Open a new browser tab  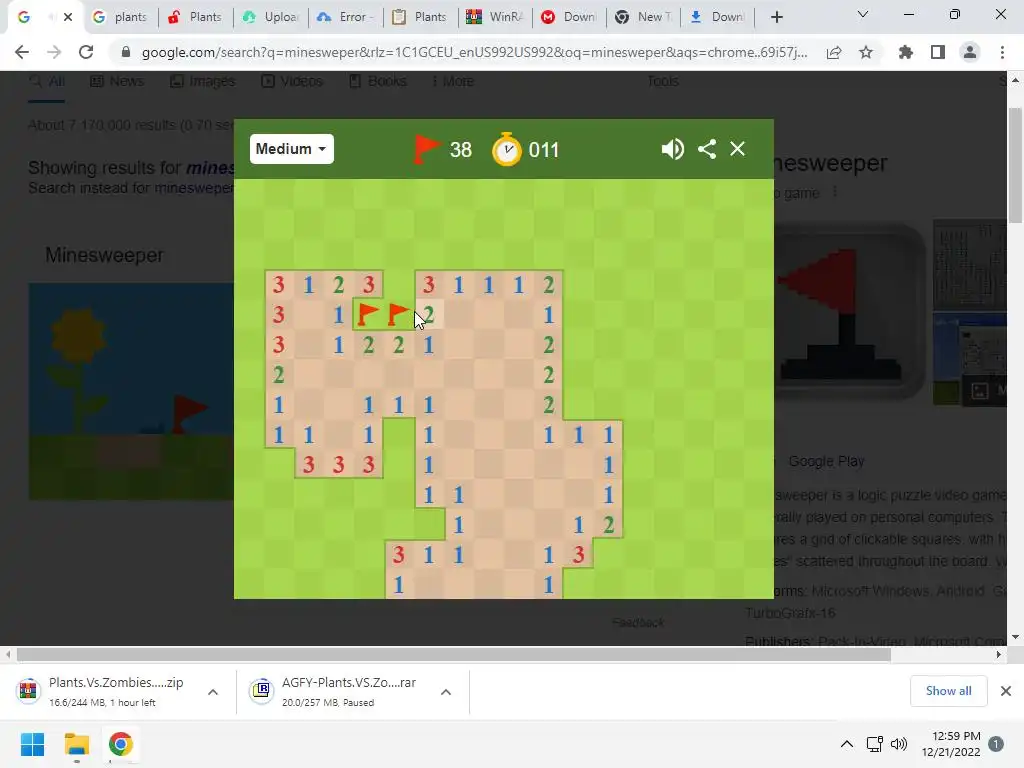[x=776, y=17]
